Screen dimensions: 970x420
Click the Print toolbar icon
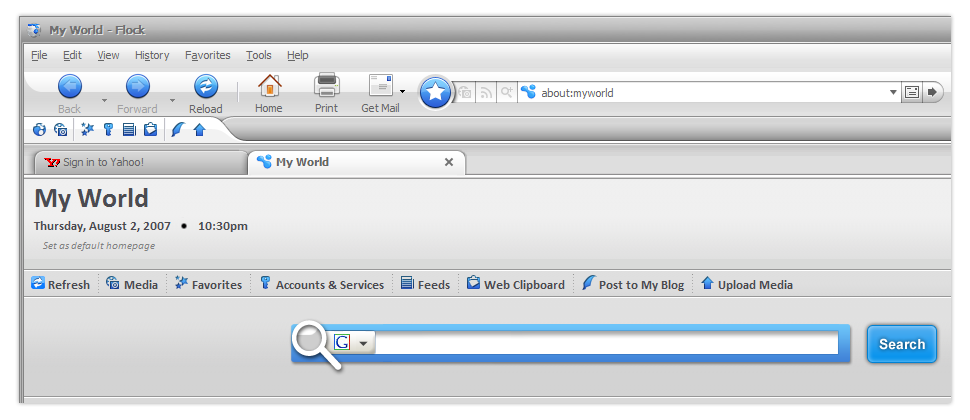coord(326,85)
